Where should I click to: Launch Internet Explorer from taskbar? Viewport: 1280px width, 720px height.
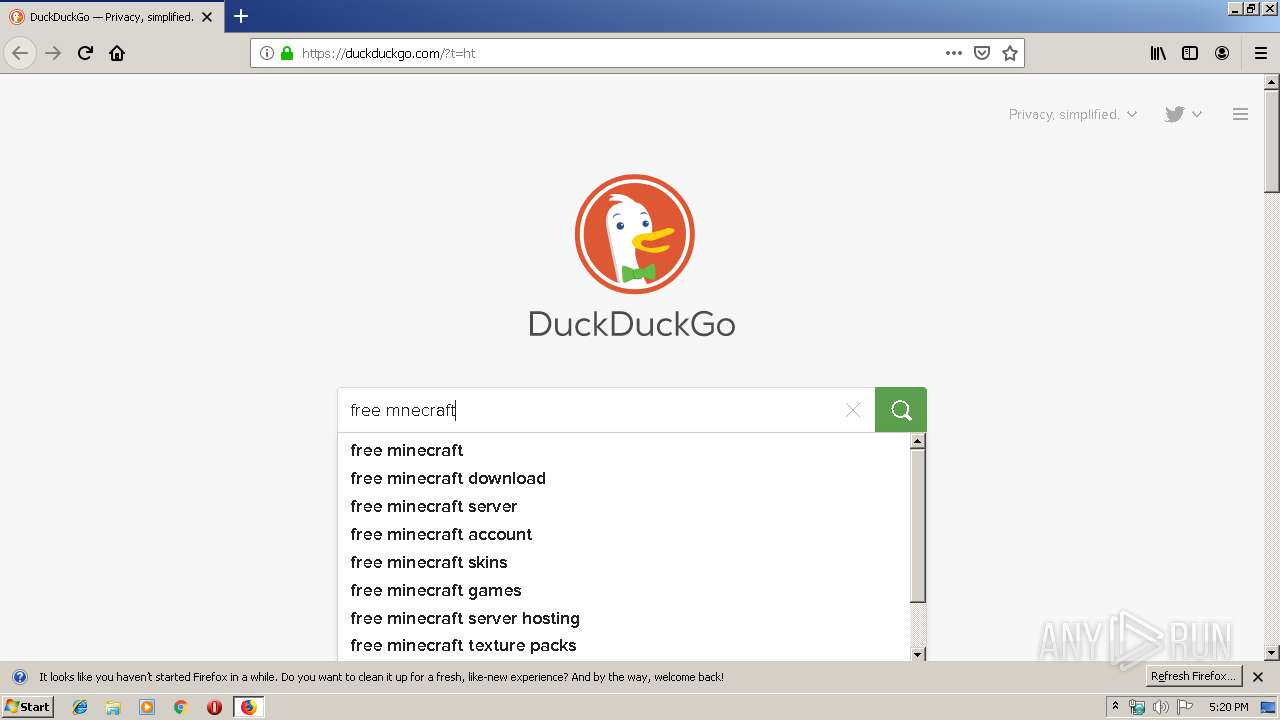click(x=80, y=707)
